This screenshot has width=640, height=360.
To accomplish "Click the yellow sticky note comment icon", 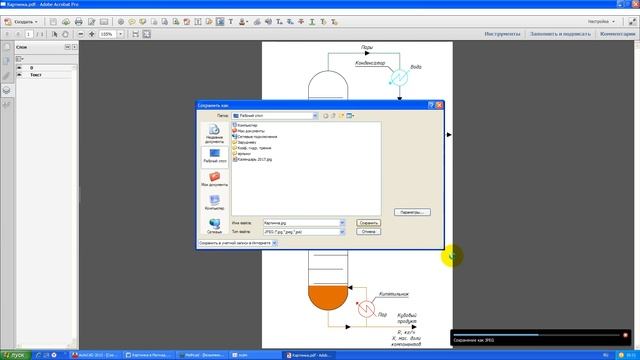I will pyautogui.click(x=132, y=22).
